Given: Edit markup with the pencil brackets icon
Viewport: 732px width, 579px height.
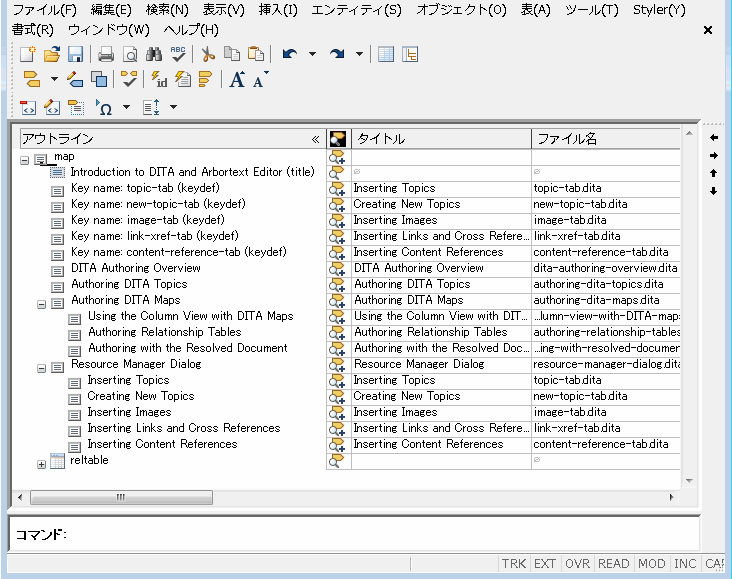Looking at the screenshot, I should point(52,107).
